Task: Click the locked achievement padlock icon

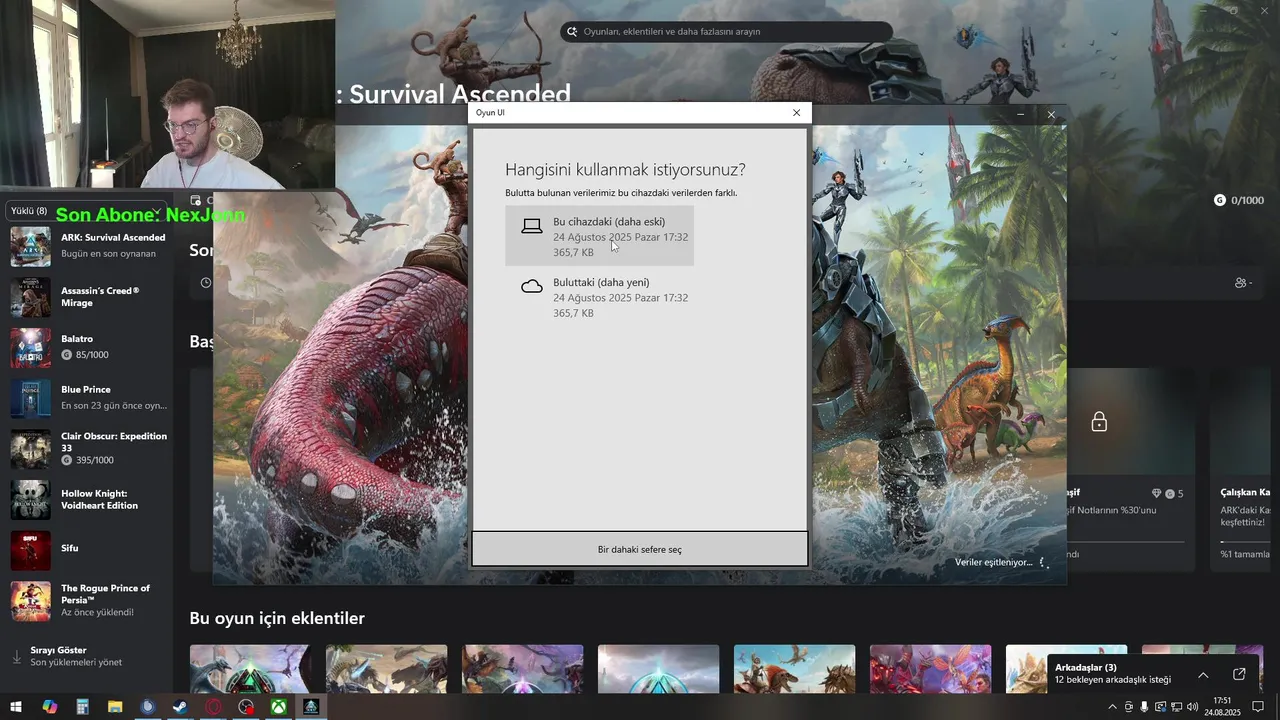Action: pos(1099,422)
